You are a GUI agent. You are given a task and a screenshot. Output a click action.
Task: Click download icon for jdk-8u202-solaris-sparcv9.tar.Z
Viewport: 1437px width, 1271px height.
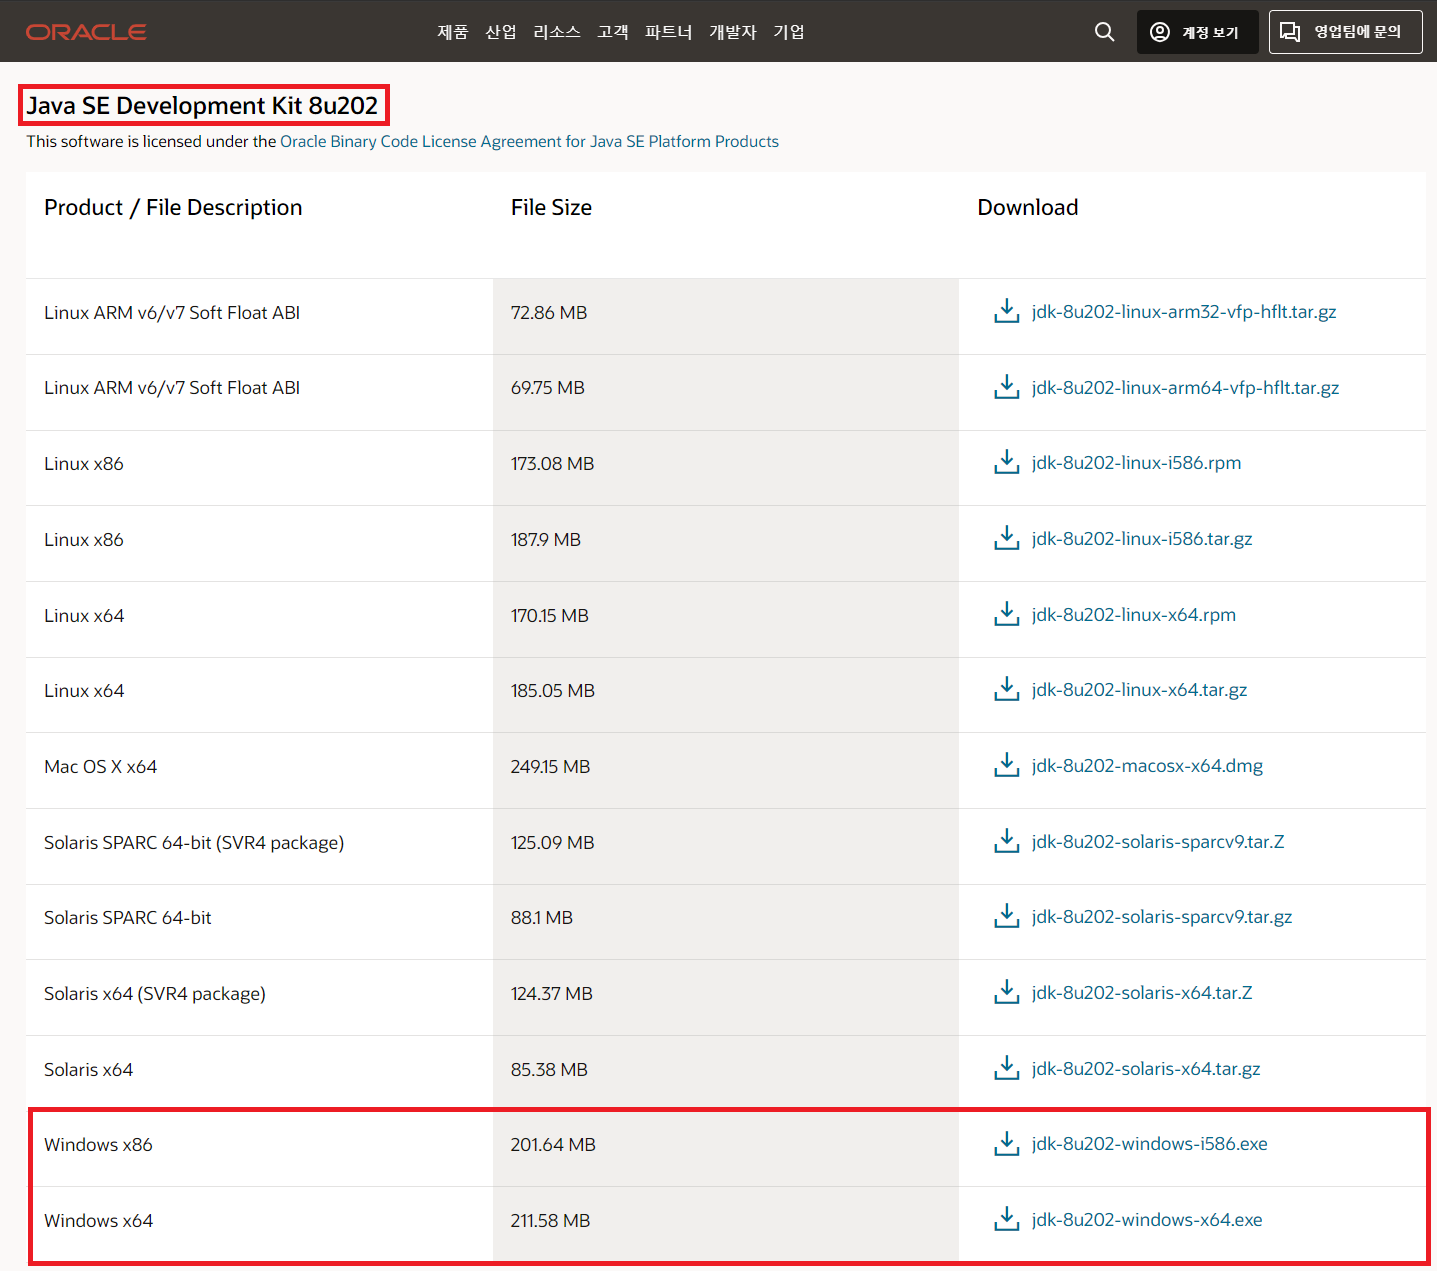pyautogui.click(x=1006, y=841)
